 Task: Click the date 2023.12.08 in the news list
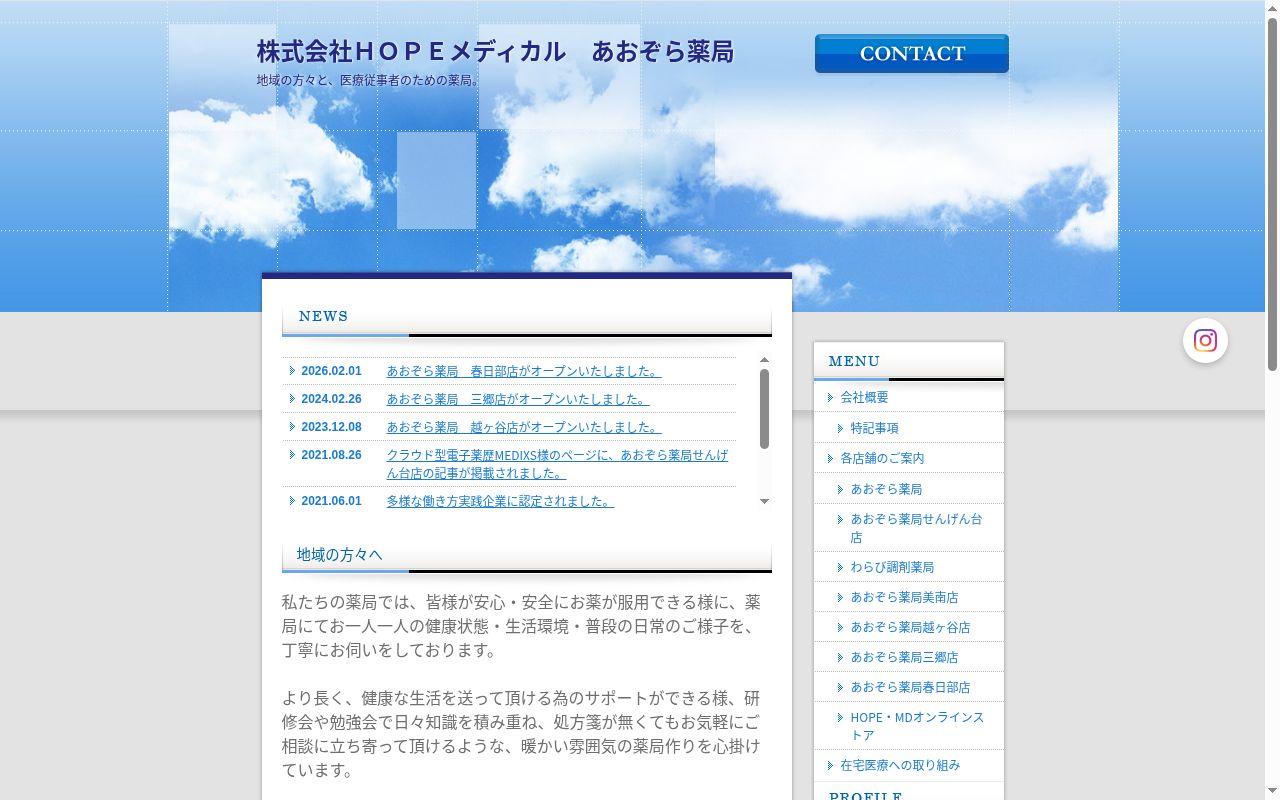[331, 427]
